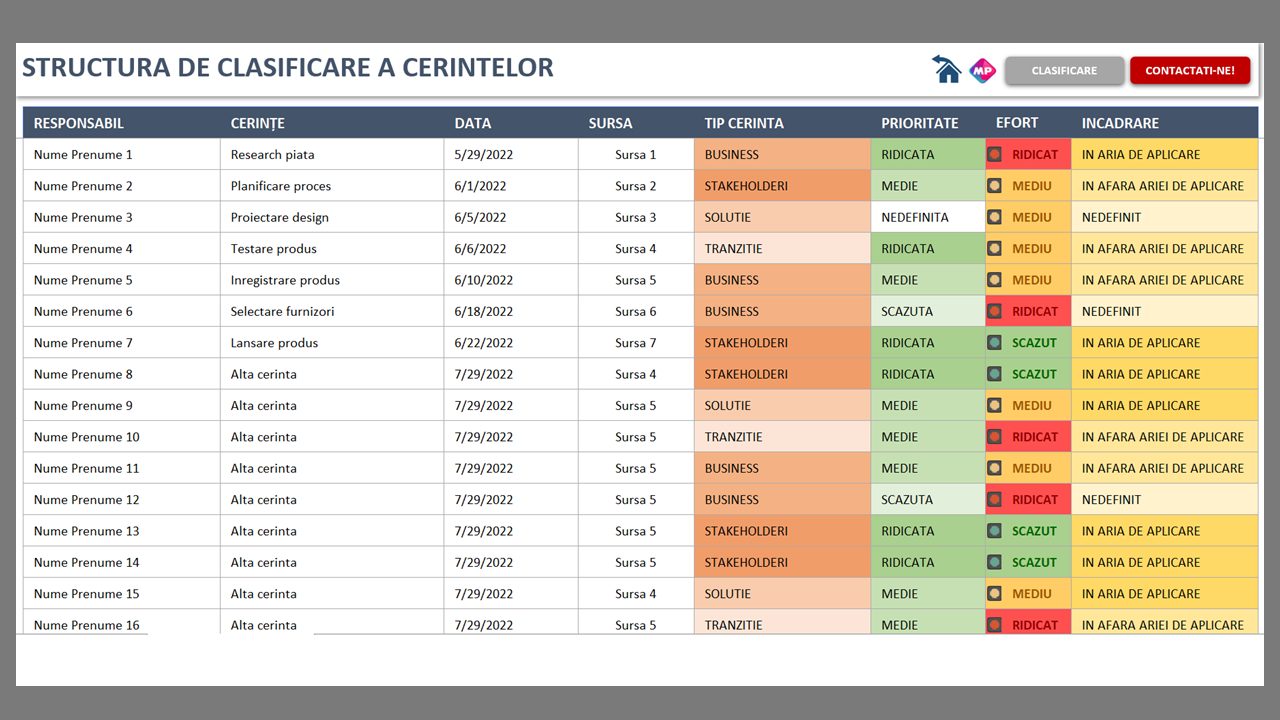The height and width of the screenshot is (720, 1280).
Task: Click the green effort icon for Nume Prenume 13
Action: [x=994, y=531]
